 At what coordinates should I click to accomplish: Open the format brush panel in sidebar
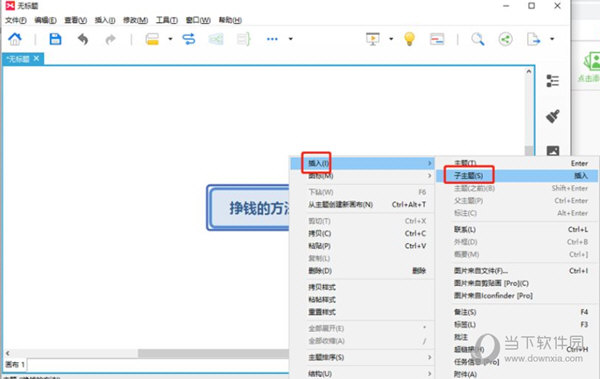coord(553,116)
